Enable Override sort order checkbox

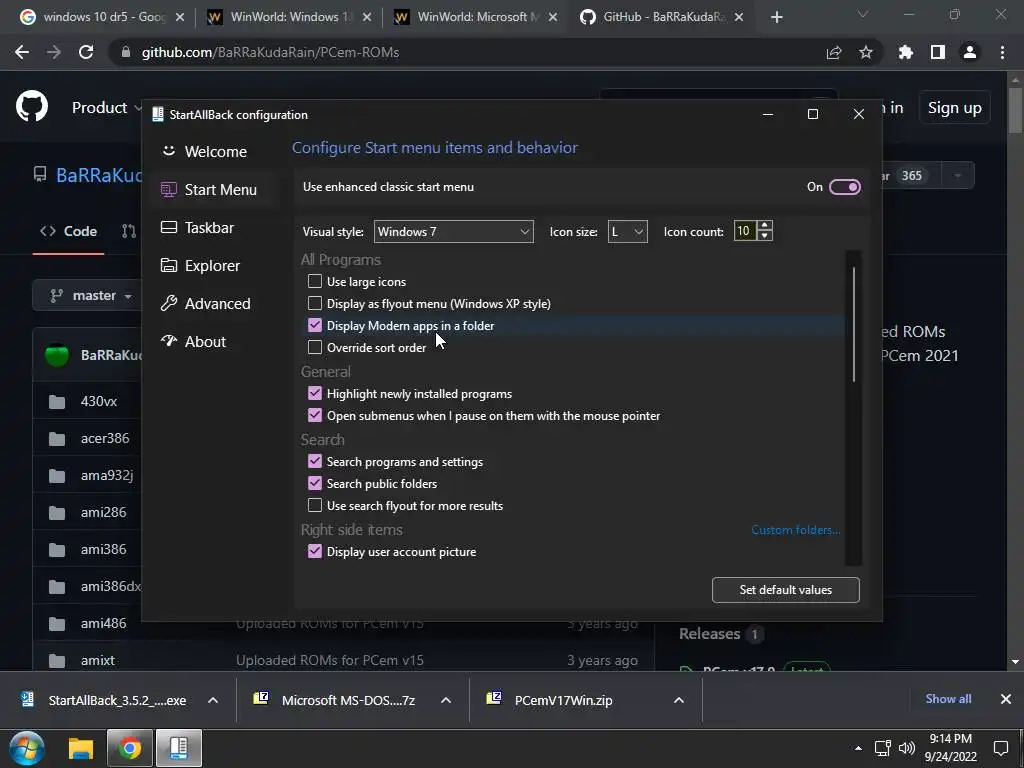pyautogui.click(x=315, y=347)
